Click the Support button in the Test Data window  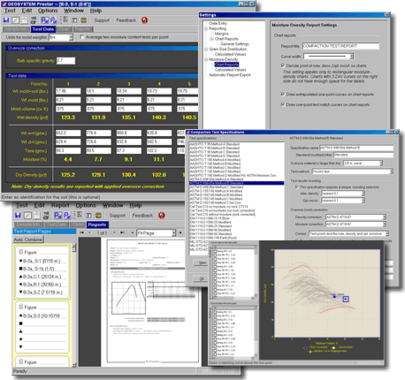tap(102, 20)
